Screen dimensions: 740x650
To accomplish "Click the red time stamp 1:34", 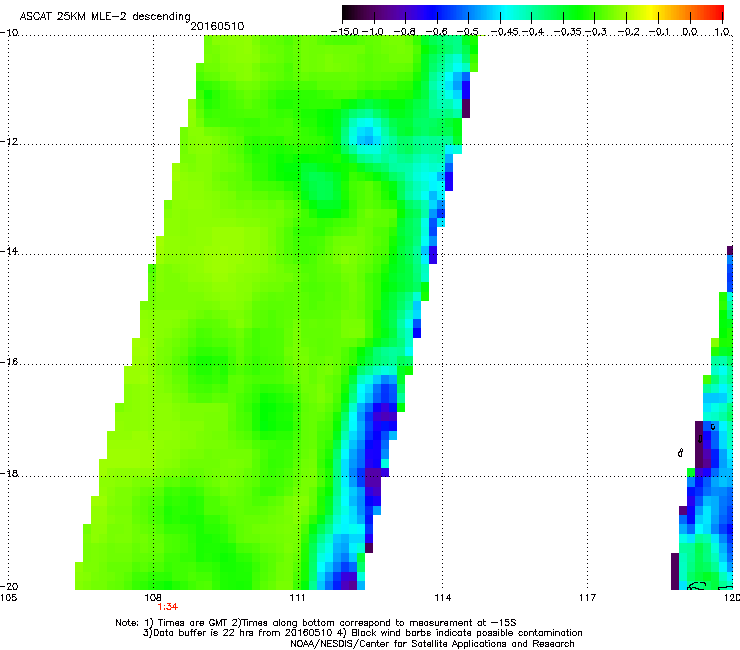I will click(168, 607).
